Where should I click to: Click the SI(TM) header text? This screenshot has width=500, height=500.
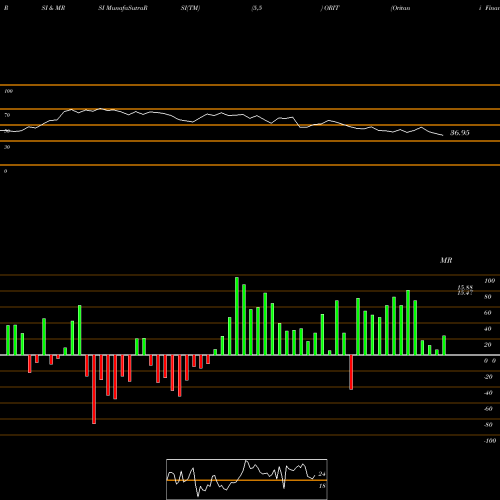pyautogui.click(x=190, y=8)
